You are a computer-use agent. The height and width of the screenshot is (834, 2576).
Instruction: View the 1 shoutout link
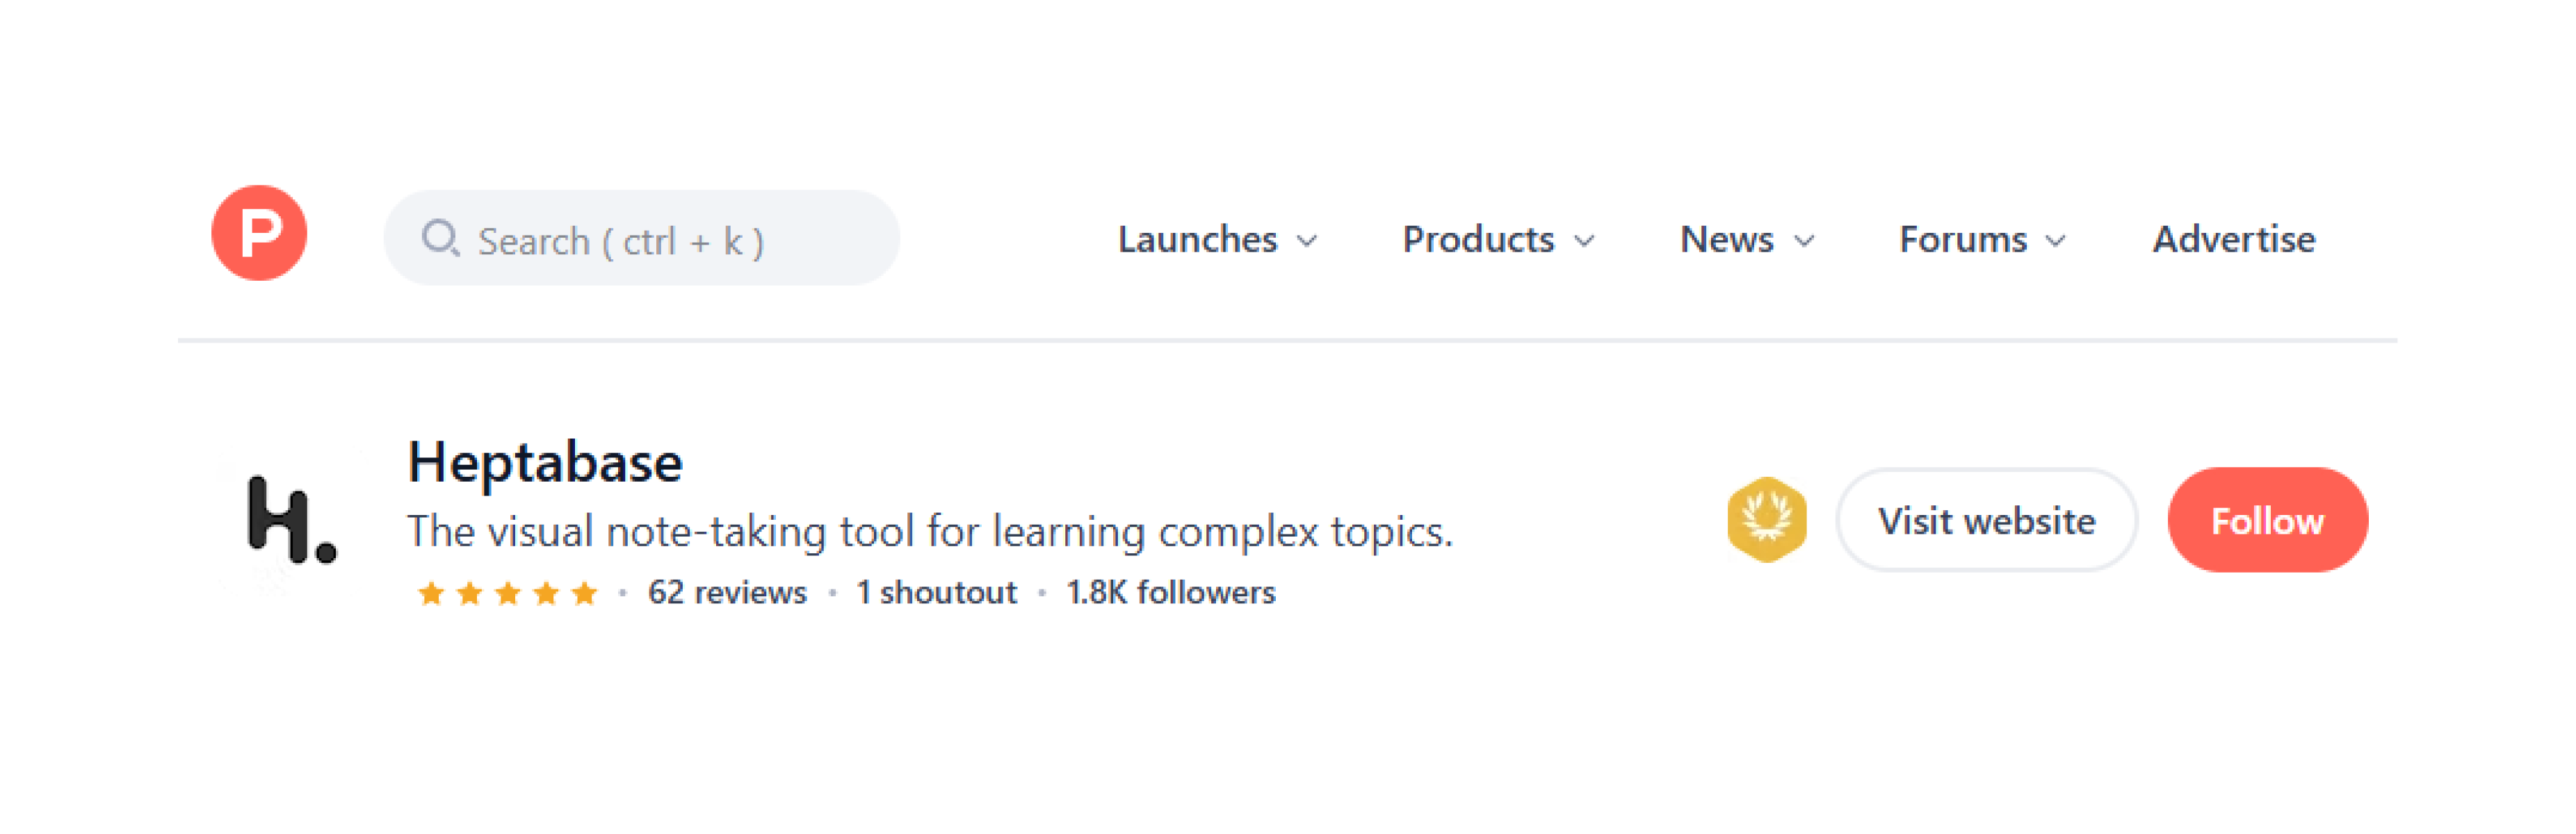[936, 593]
